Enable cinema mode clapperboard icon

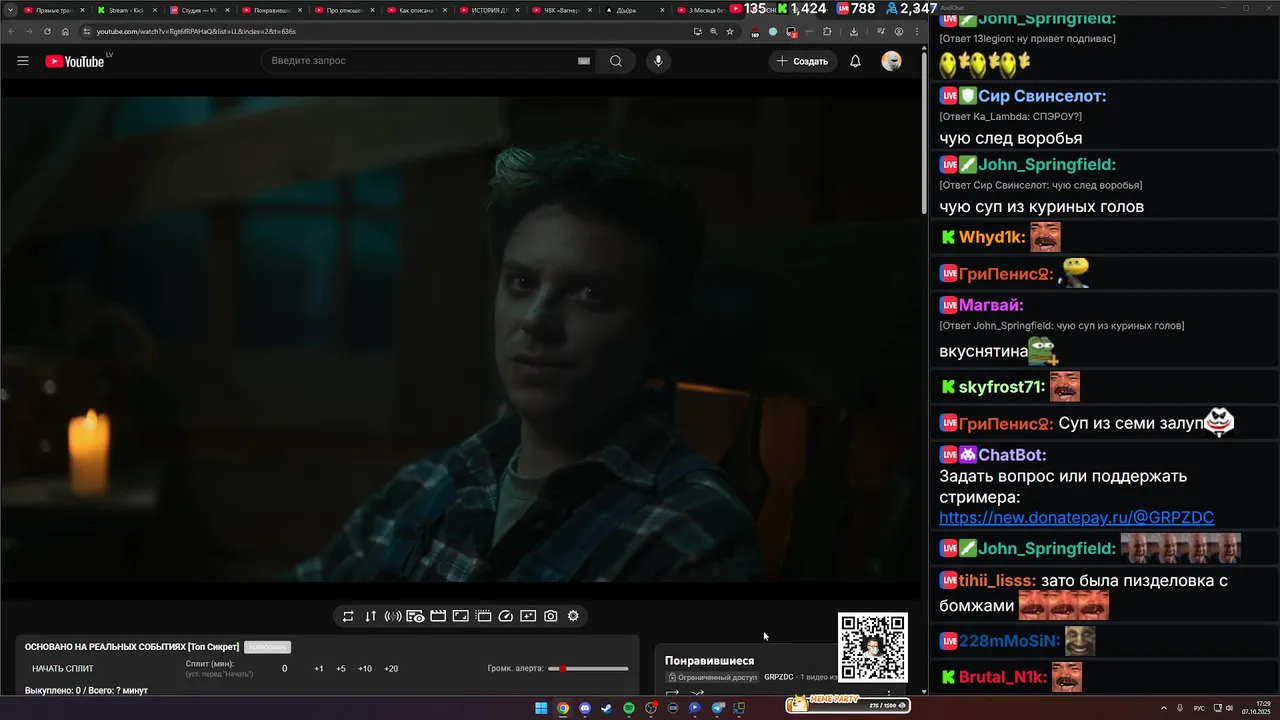438,616
